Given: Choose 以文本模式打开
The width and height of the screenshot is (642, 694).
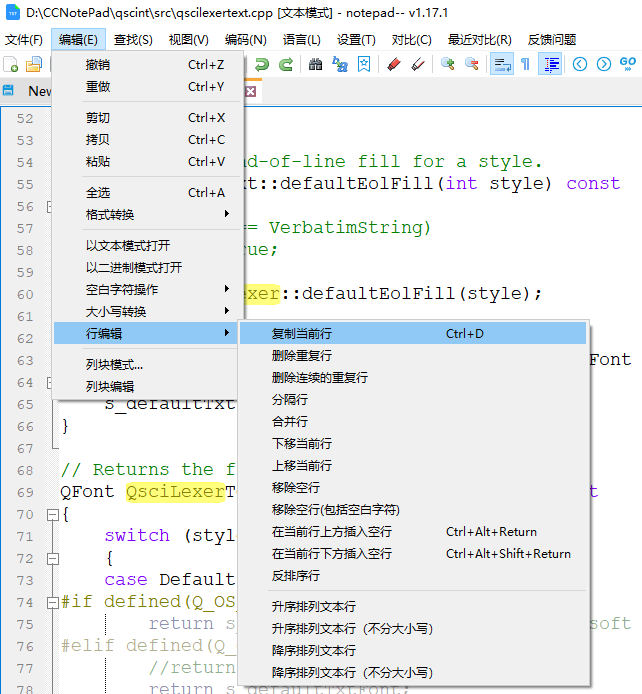Looking at the screenshot, I should (x=148, y=246).
